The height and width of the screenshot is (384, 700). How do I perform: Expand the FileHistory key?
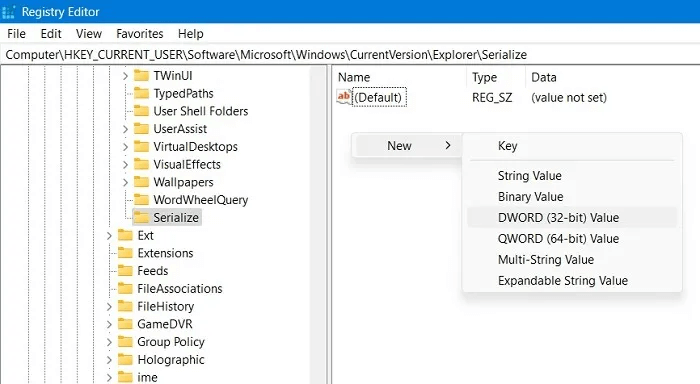(109, 307)
